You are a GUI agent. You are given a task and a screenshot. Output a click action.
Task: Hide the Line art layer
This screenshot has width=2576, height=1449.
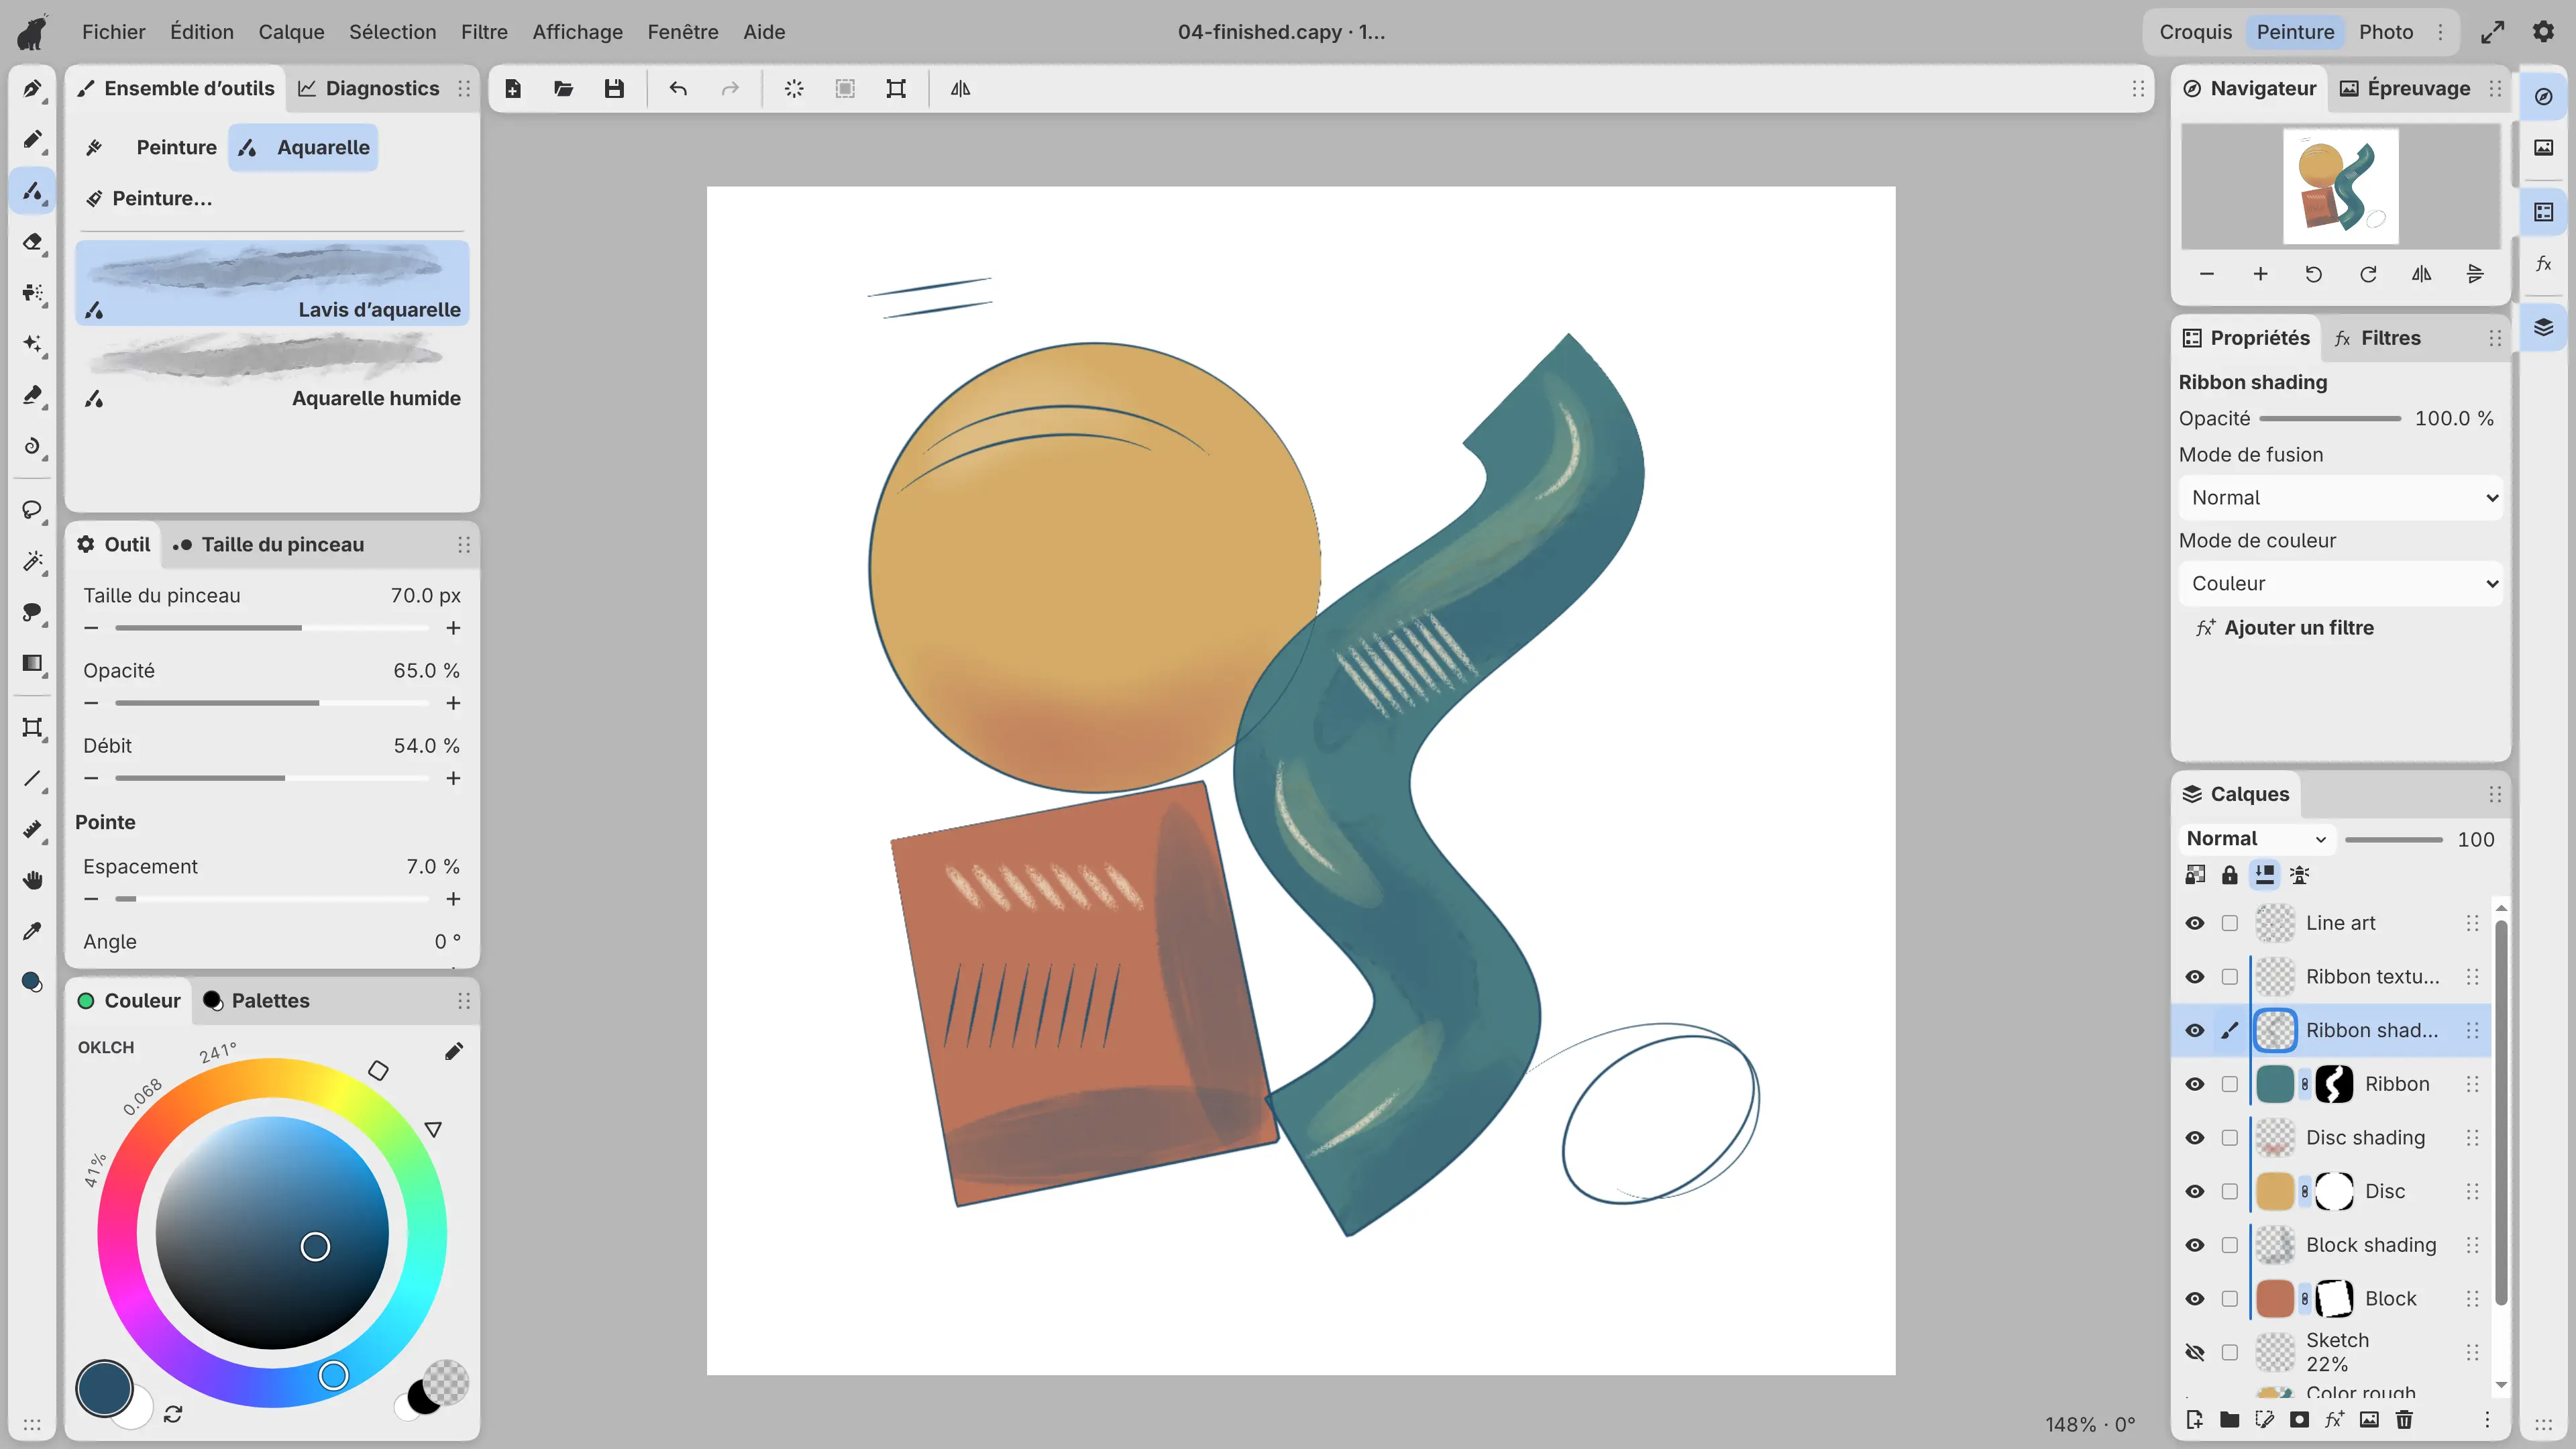pyautogui.click(x=2194, y=923)
